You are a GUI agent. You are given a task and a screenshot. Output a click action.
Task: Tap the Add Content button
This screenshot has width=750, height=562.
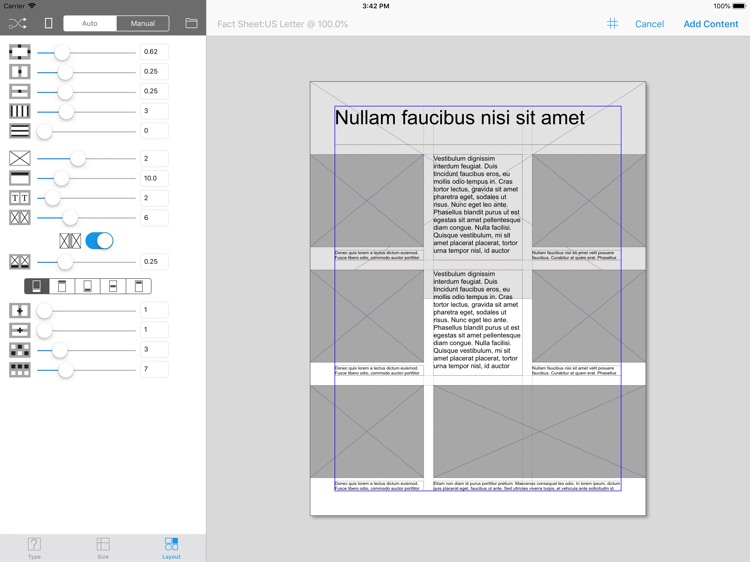[x=710, y=24]
